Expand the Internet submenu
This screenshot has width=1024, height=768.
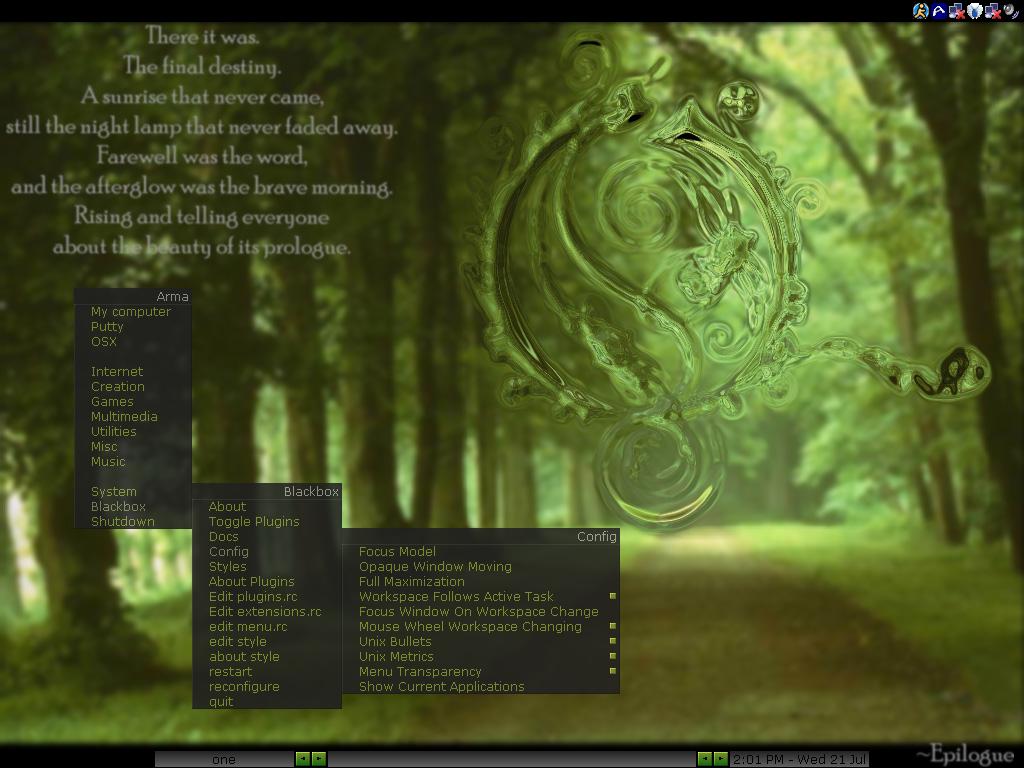point(117,372)
